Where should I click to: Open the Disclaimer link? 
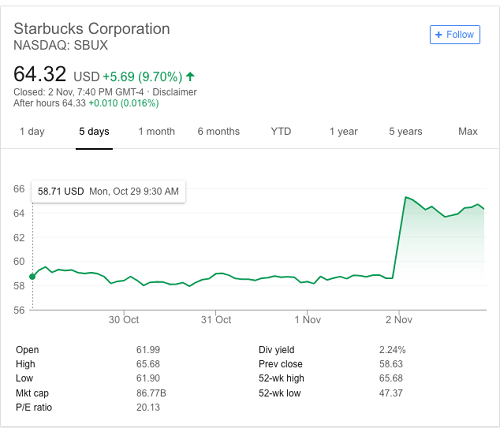[174, 92]
